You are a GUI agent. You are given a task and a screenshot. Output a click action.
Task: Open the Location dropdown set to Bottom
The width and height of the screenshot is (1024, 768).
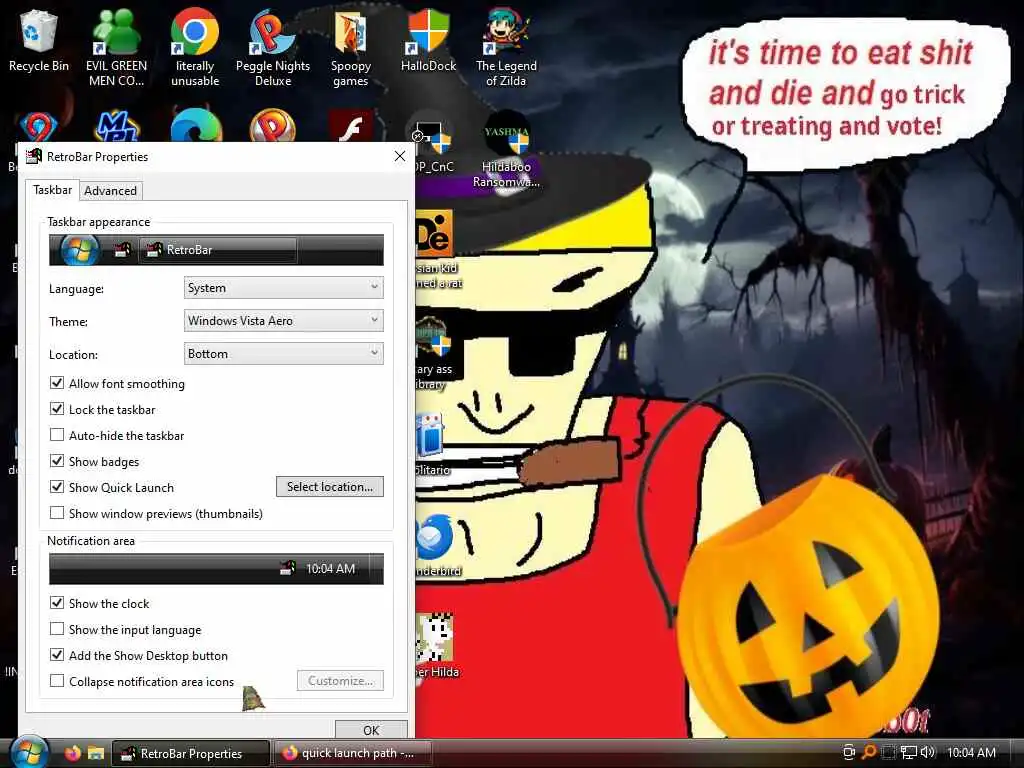pos(283,353)
